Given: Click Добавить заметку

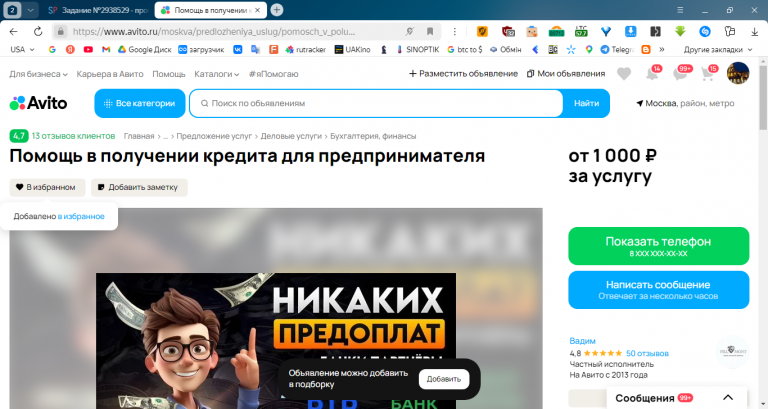Looking at the screenshot, I should pyautogui.click(x=139, y=187).
